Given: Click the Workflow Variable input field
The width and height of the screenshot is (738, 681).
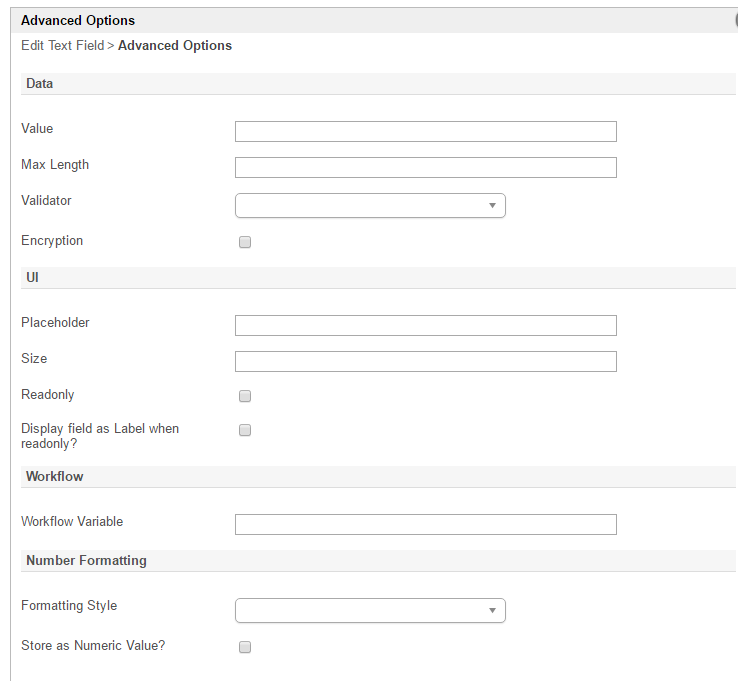Looking at the screenshot, I should coord(425,524).
